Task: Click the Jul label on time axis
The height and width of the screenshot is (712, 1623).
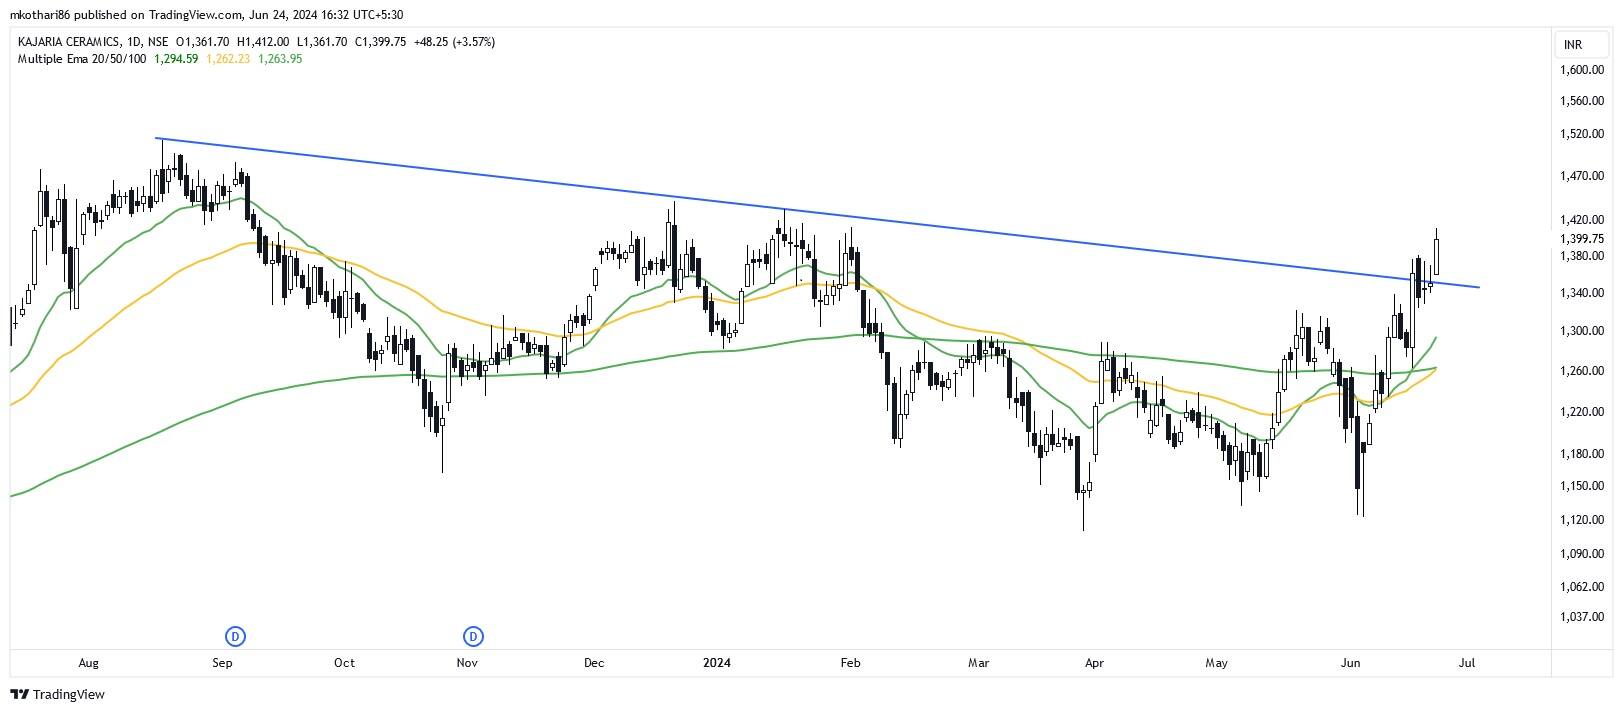Action: [1468, 663]
